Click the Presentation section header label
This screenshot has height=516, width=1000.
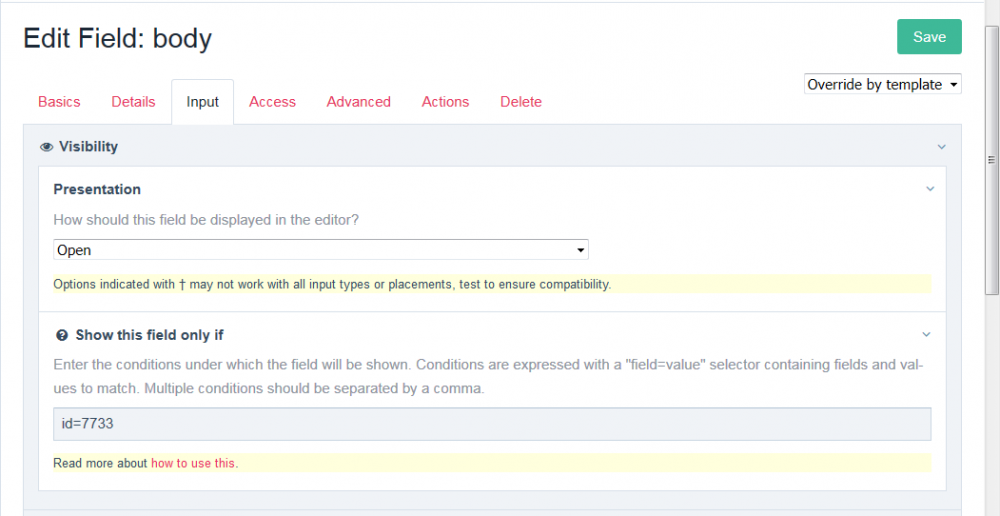(x=97, y=189)
